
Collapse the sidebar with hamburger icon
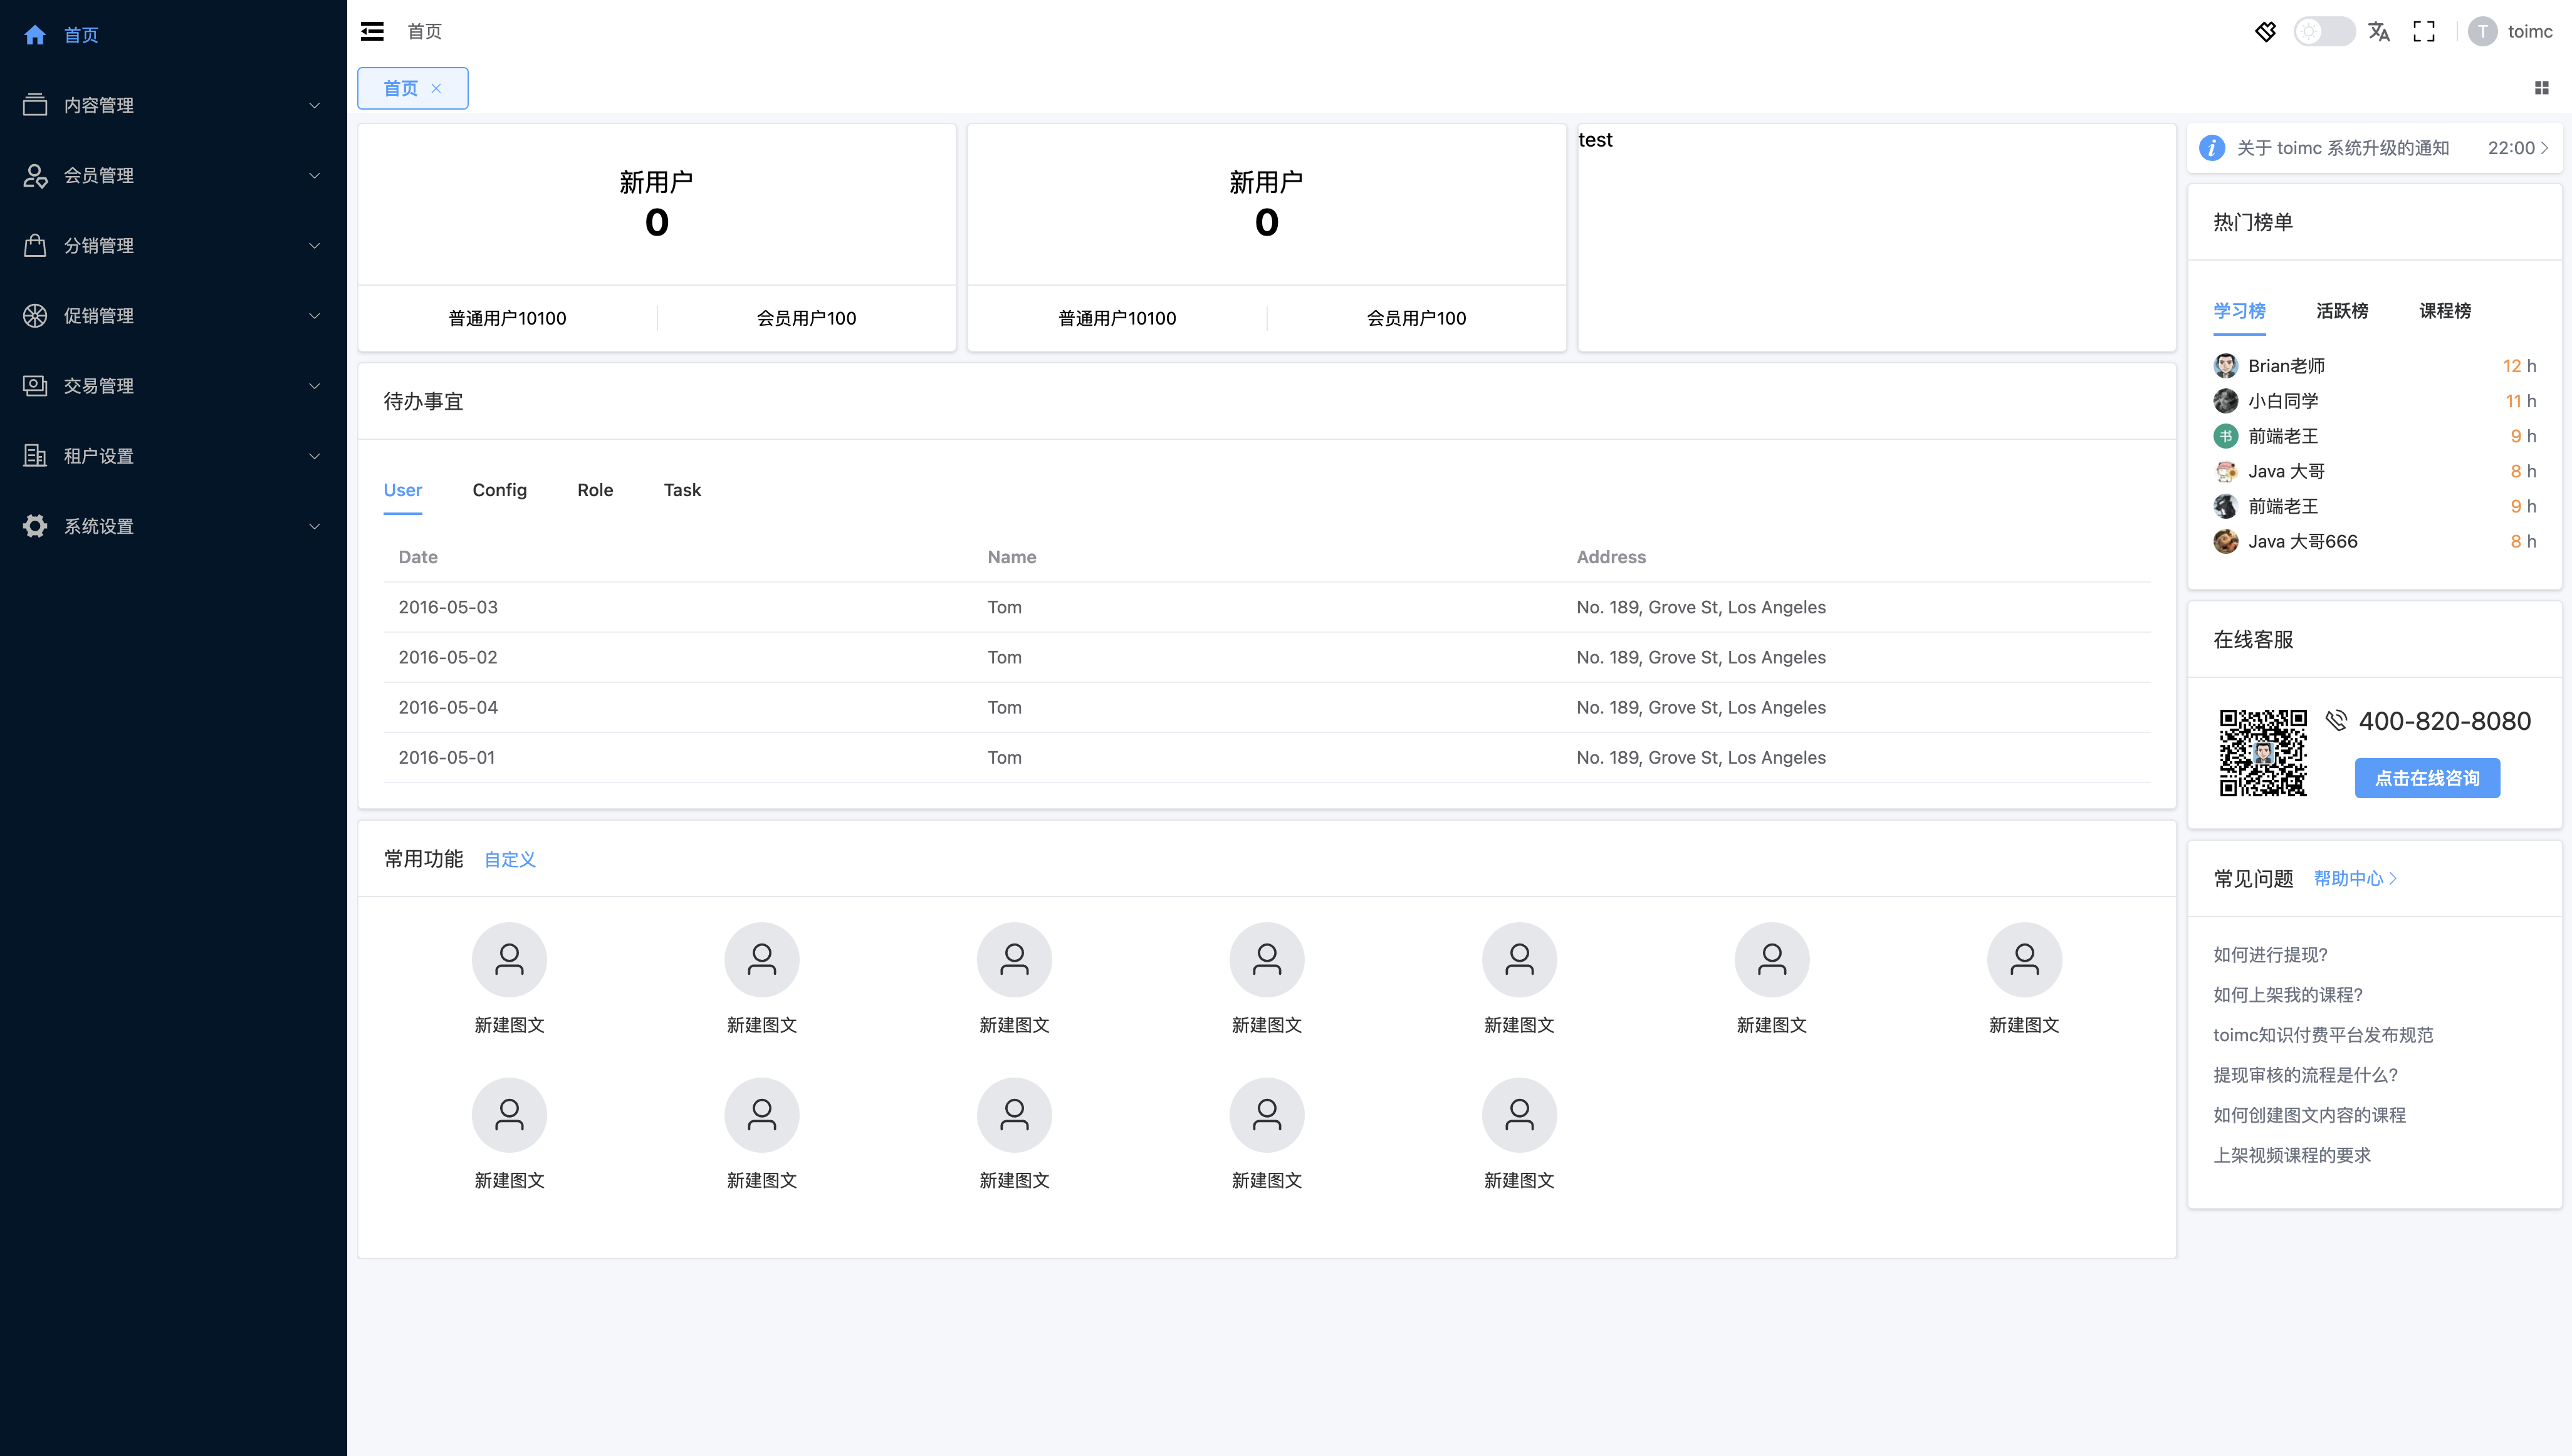(x=372, y=31)
